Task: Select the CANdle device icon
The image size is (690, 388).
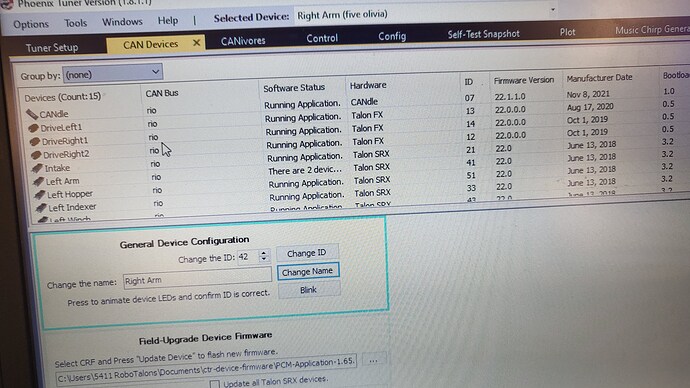Action: point(32,114)
